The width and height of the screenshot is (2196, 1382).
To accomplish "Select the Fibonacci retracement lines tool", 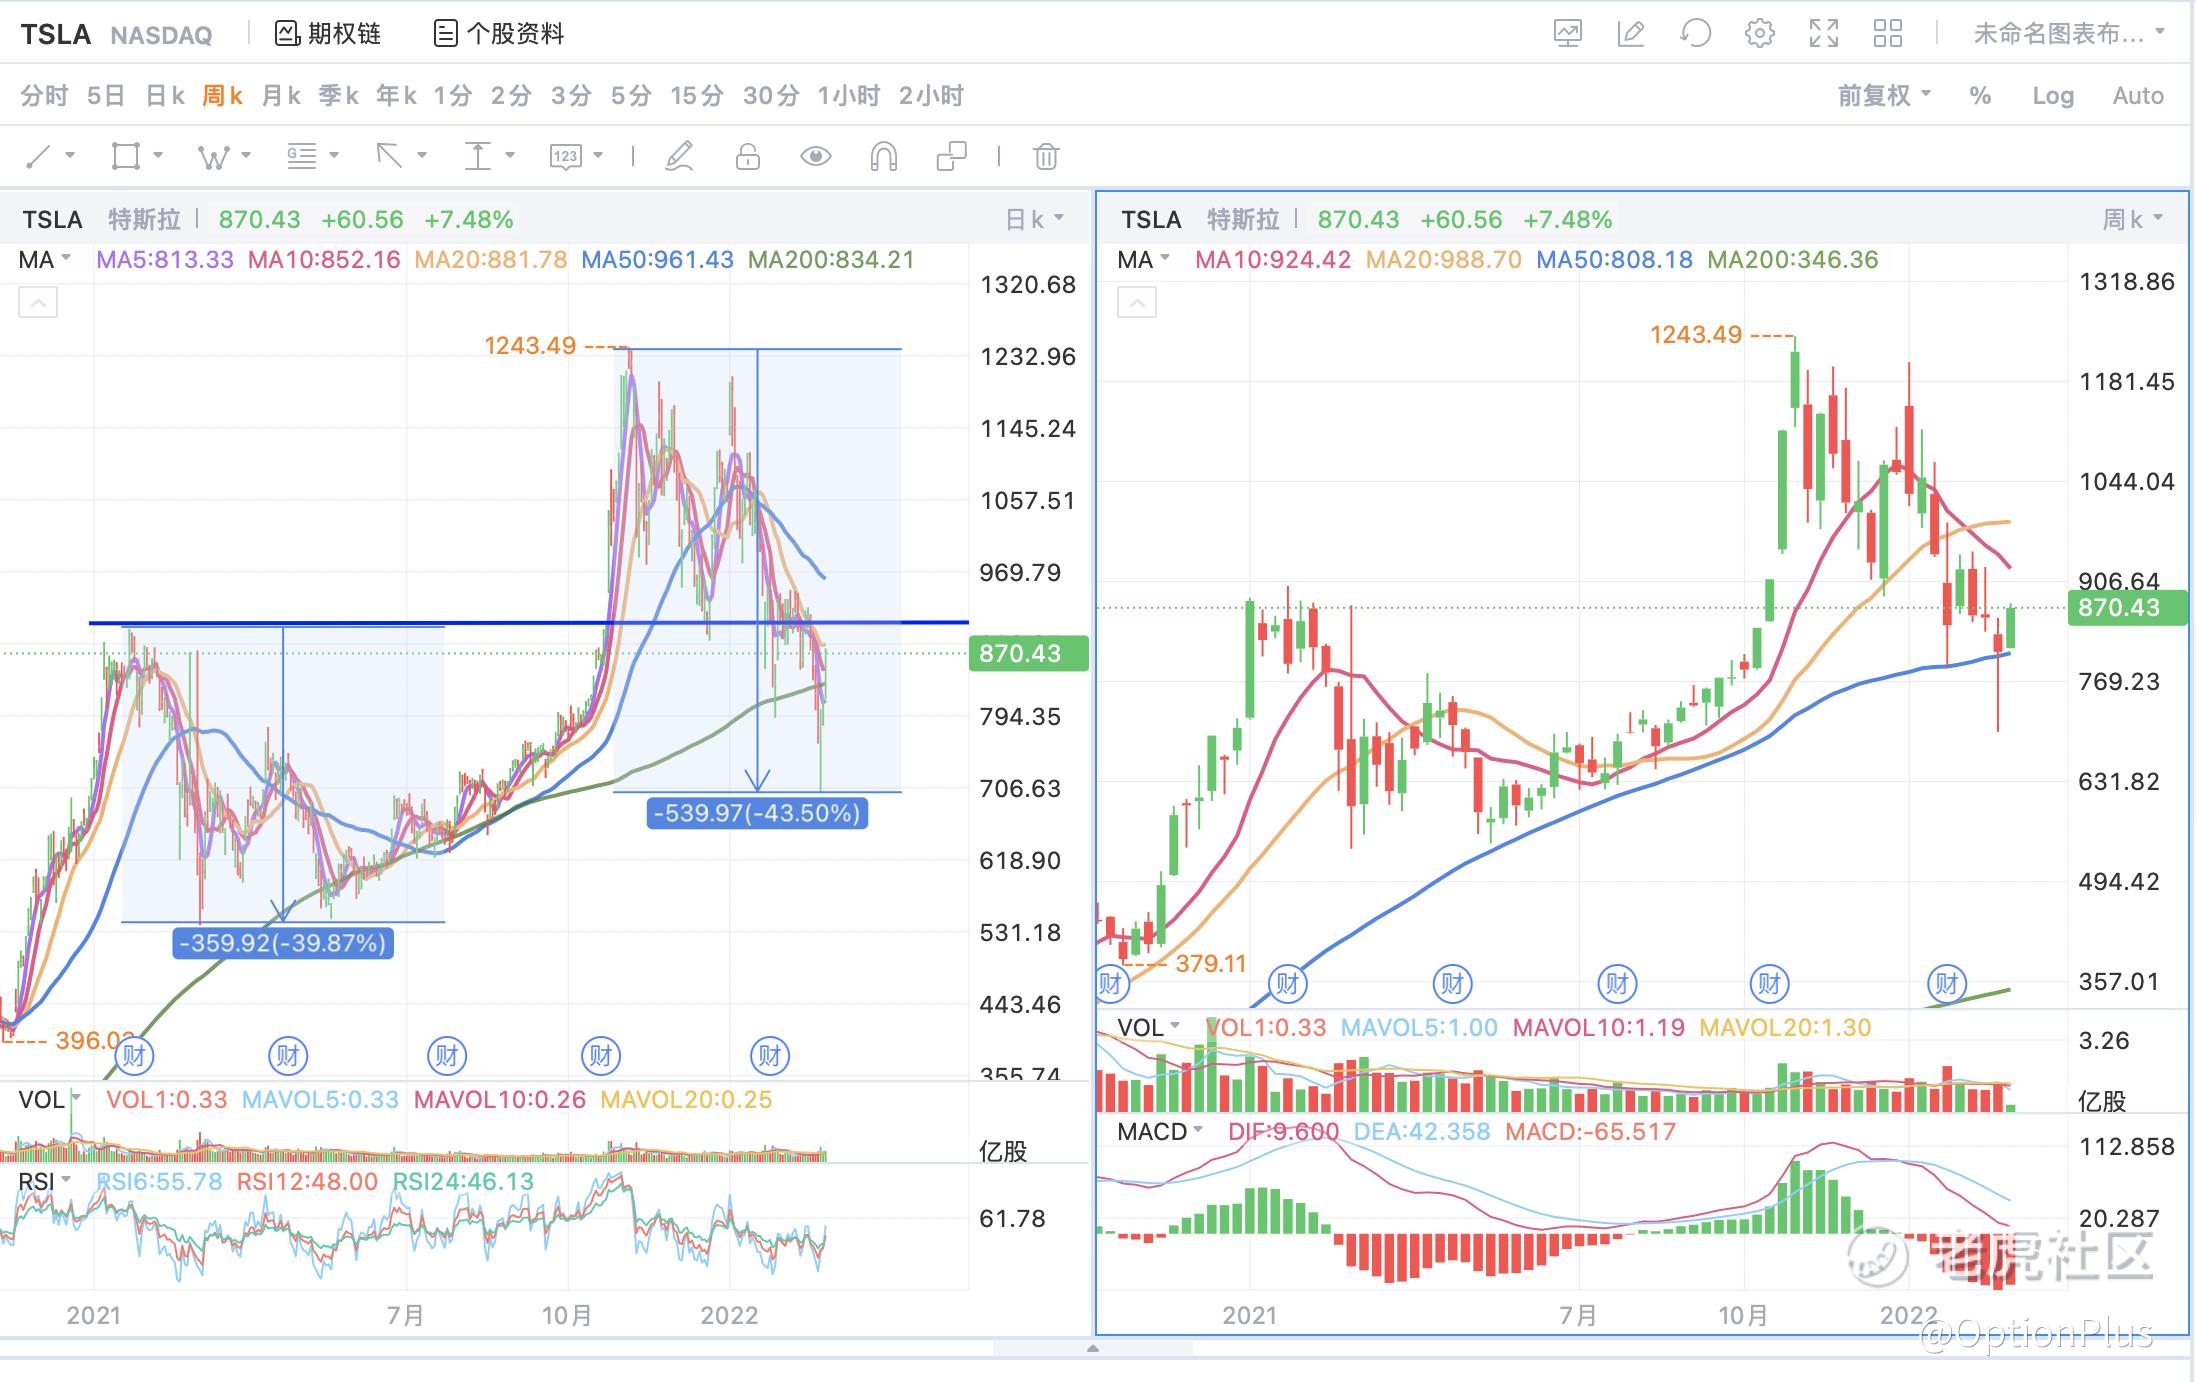I will click(x=301, y=156).
